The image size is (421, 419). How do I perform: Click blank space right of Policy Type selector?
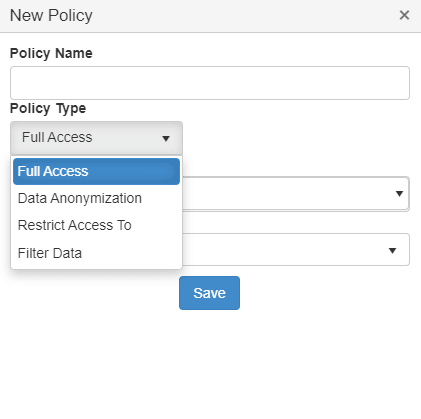(297, 138)
